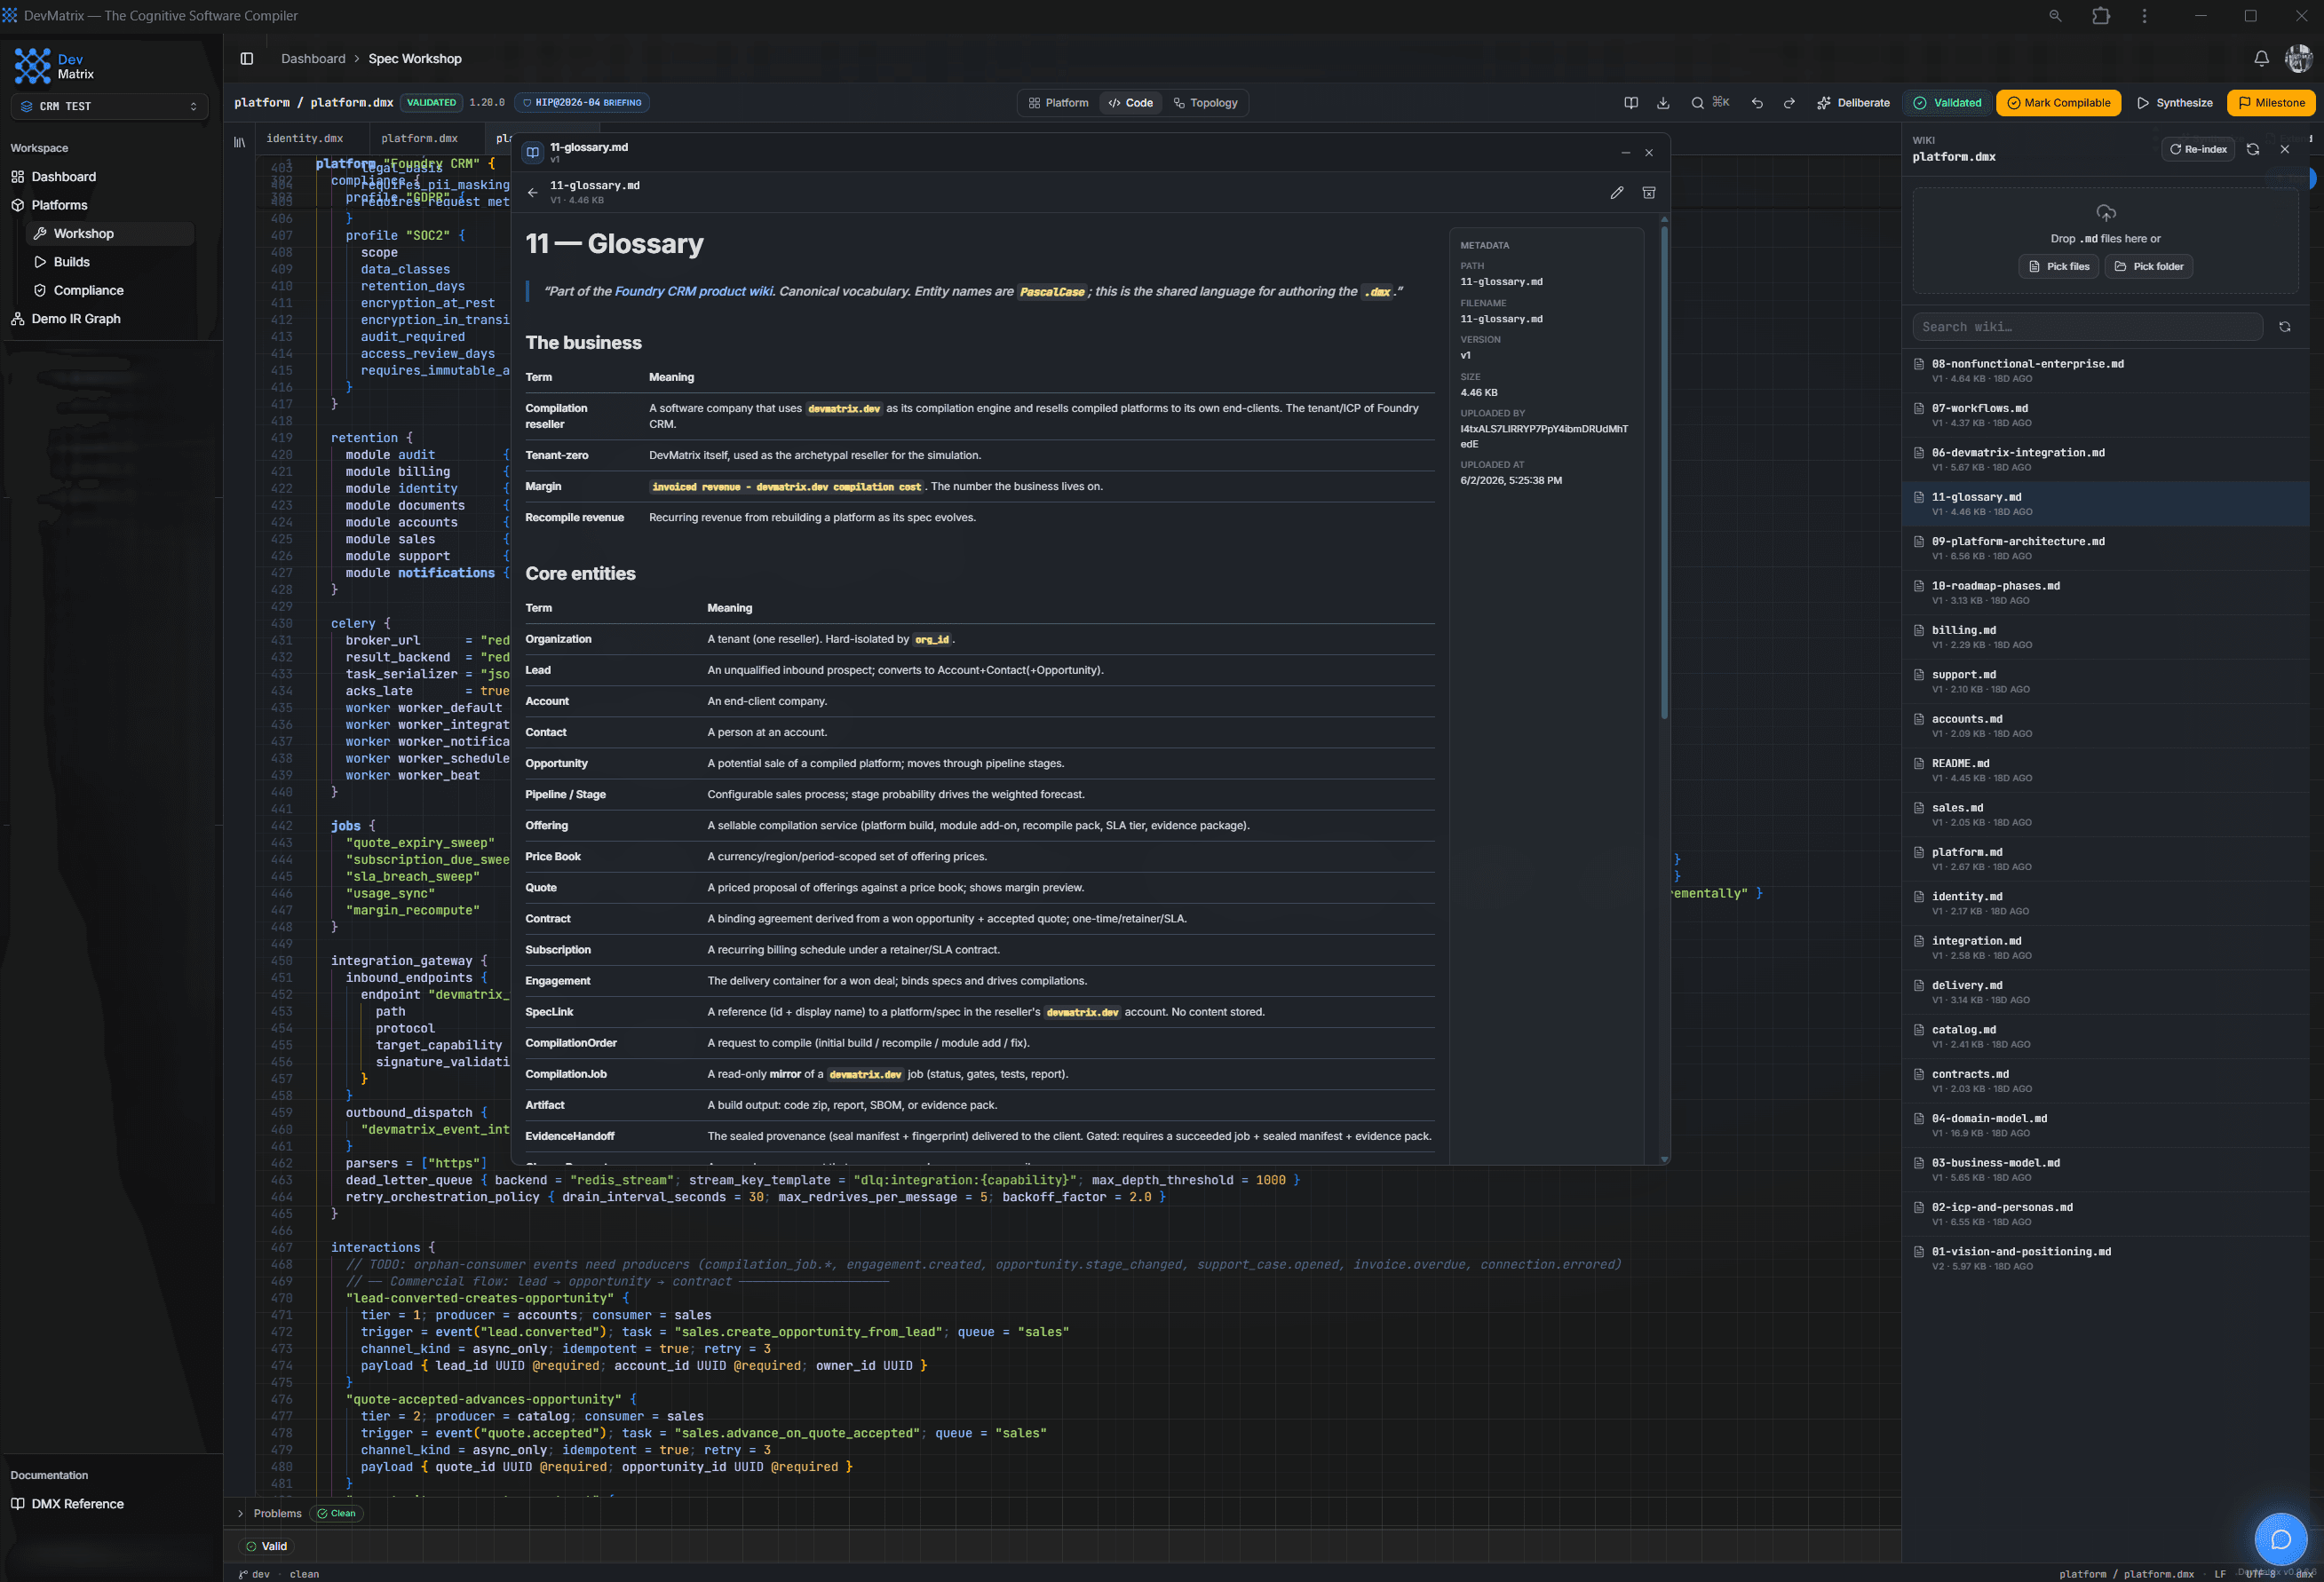Switch to Topology view
Viewport: 2324px width, 1582px height.
pyautogui.click(x=1205, y=103)
